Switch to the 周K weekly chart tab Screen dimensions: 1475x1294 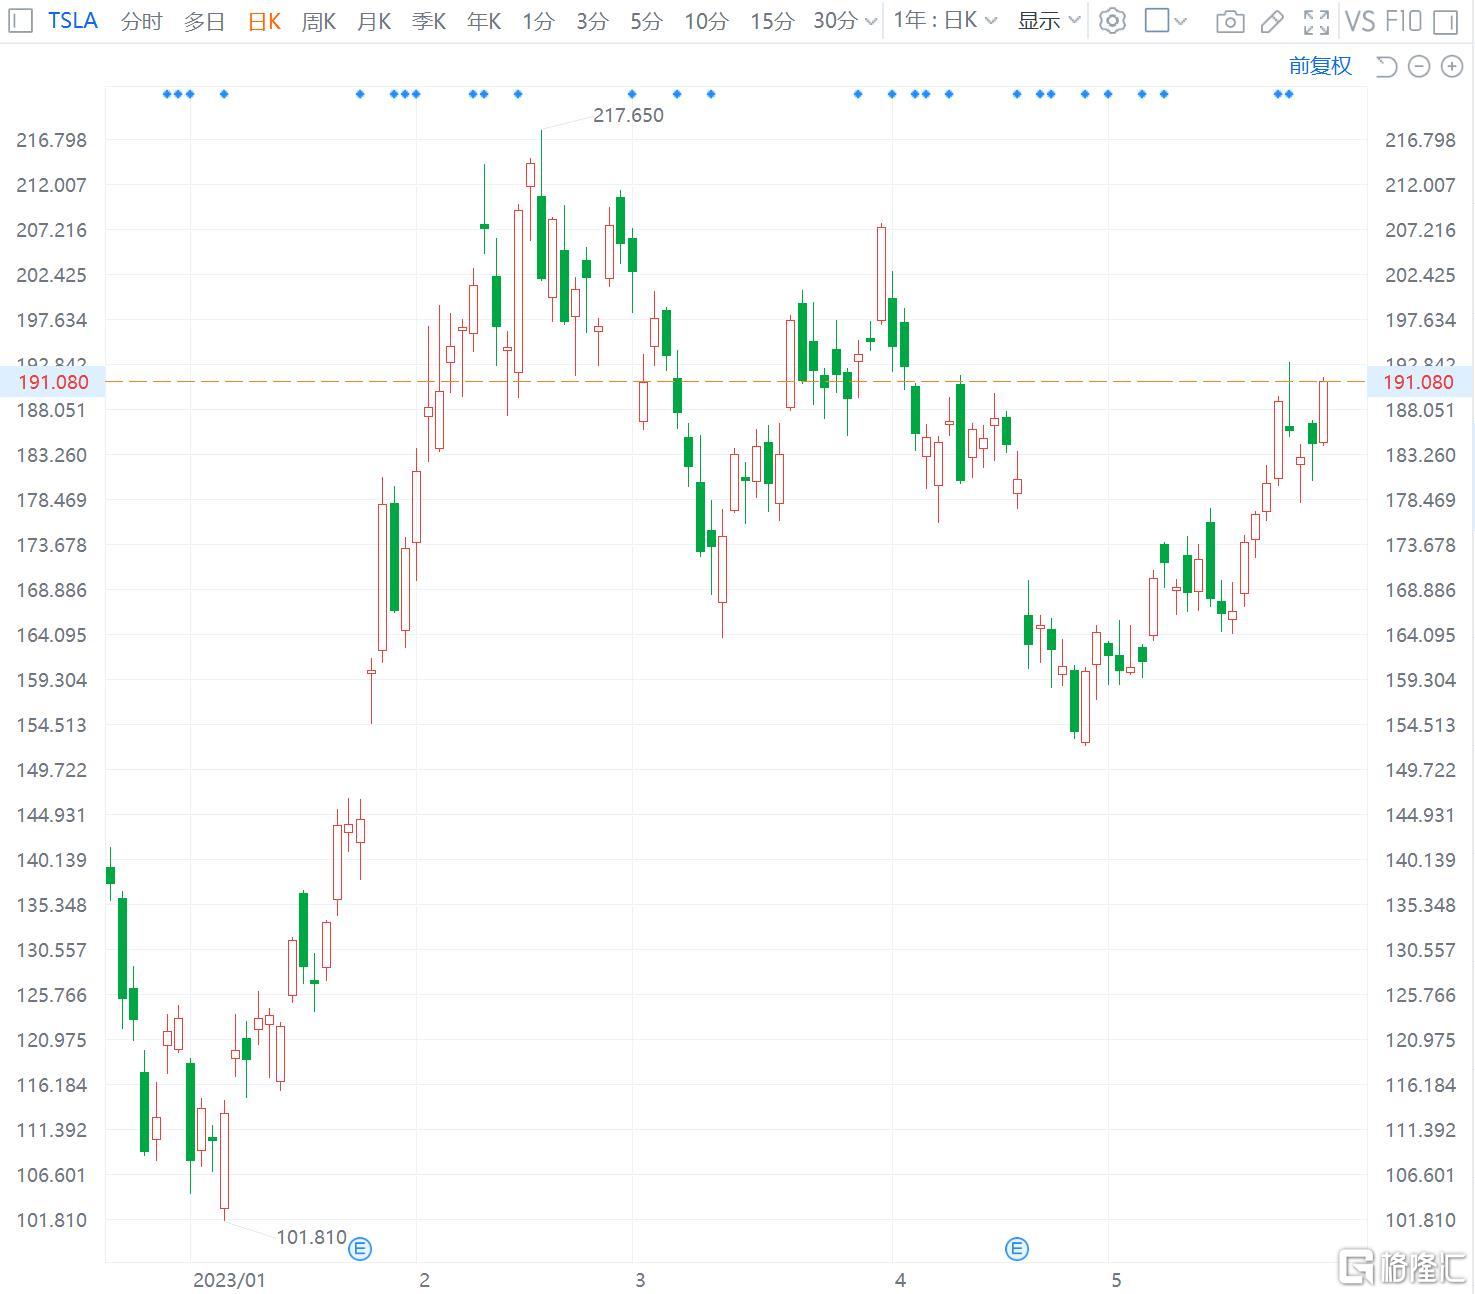tap(318, 20)
